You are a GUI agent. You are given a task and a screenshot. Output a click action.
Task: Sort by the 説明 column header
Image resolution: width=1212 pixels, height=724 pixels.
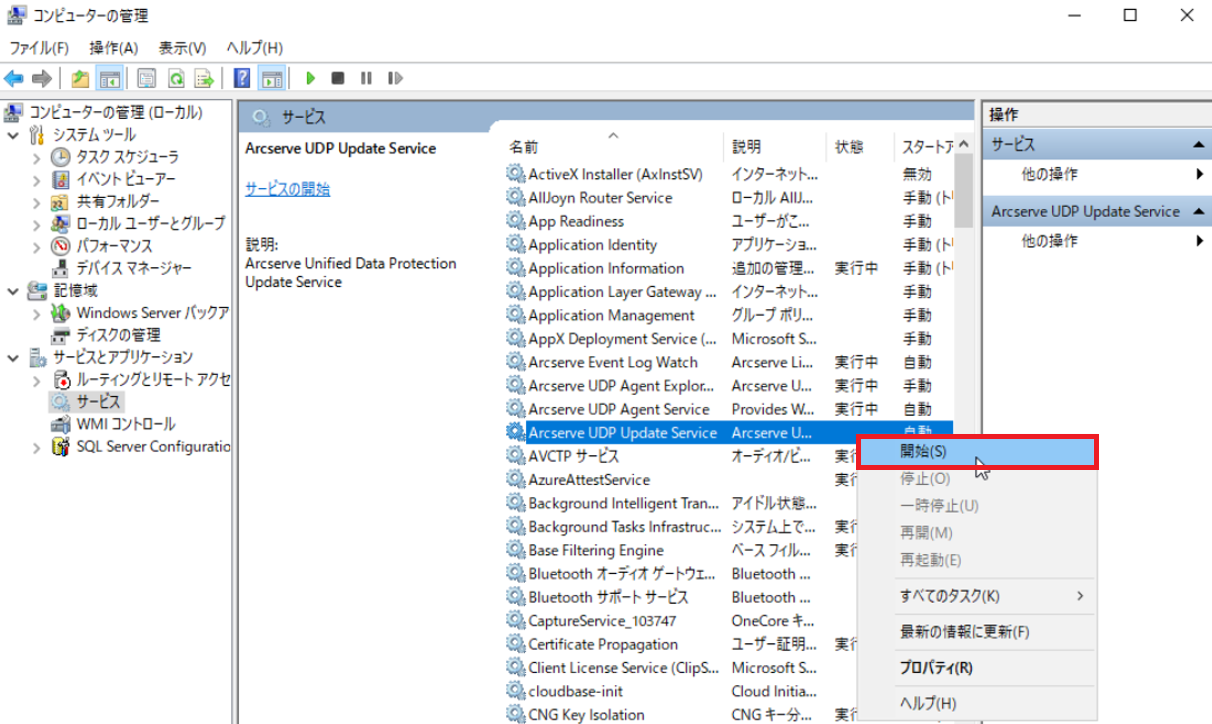coord(775,147)
